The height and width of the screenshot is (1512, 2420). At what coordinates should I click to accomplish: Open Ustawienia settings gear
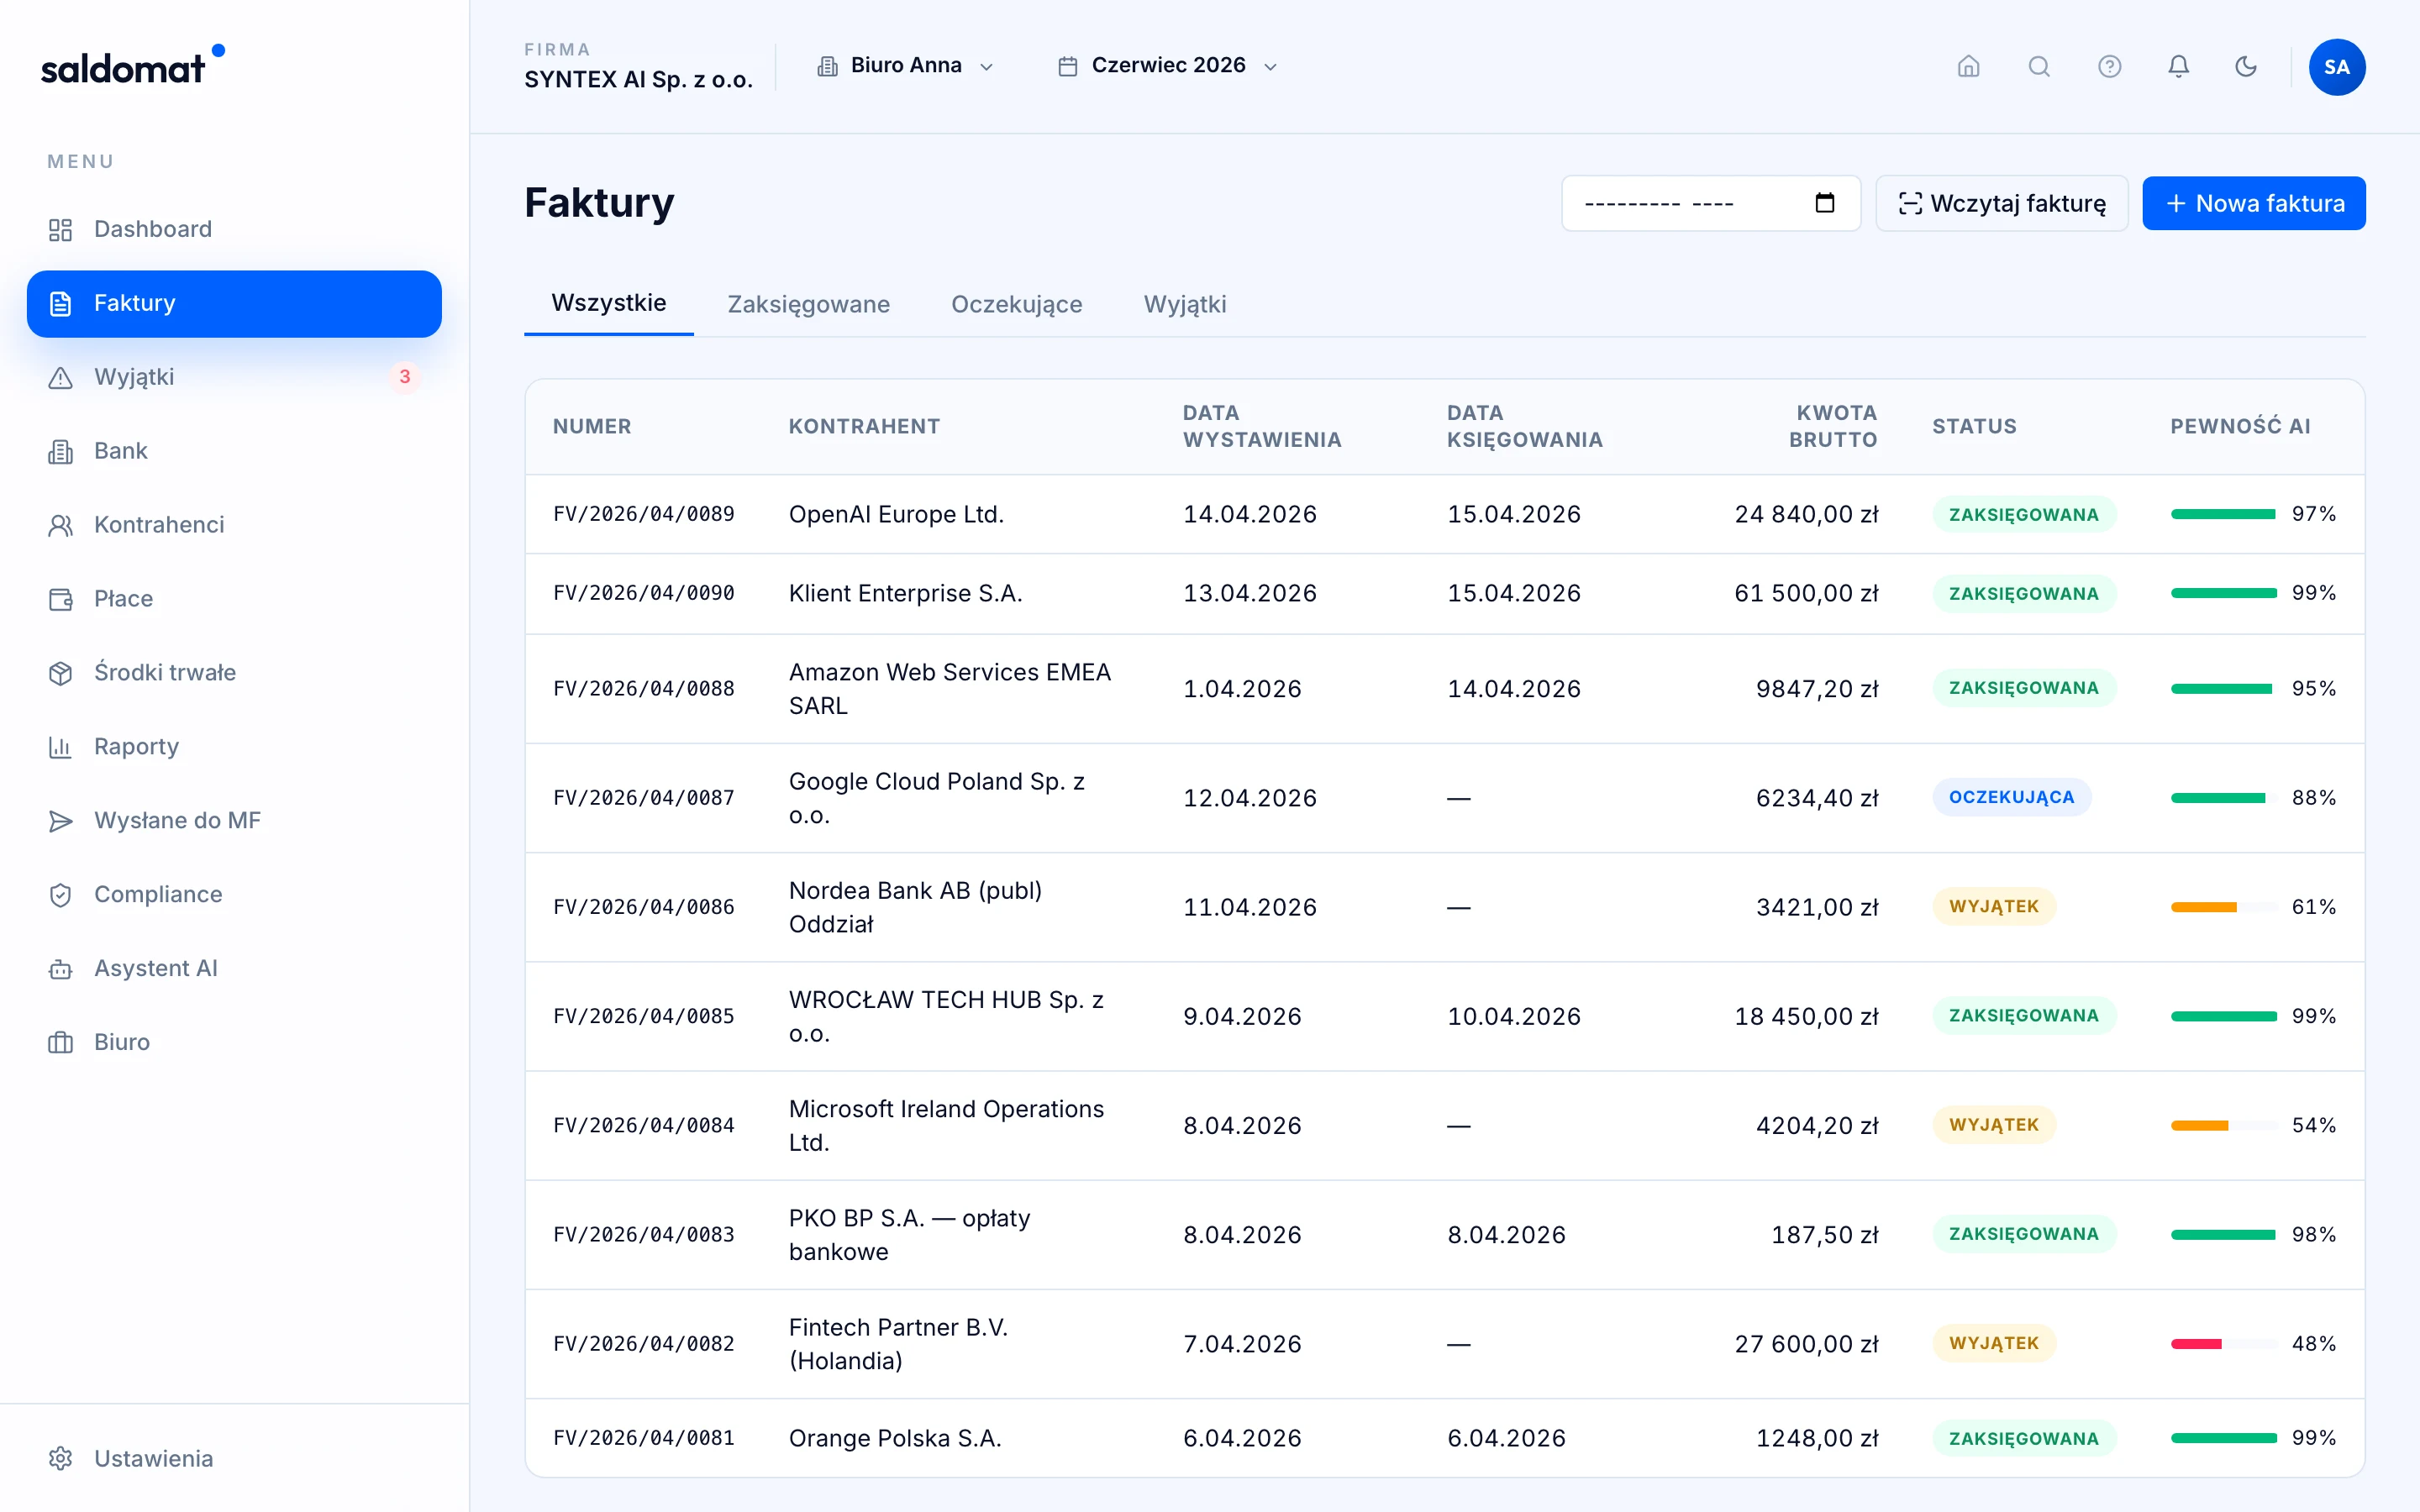click(x=234, y=1458)
